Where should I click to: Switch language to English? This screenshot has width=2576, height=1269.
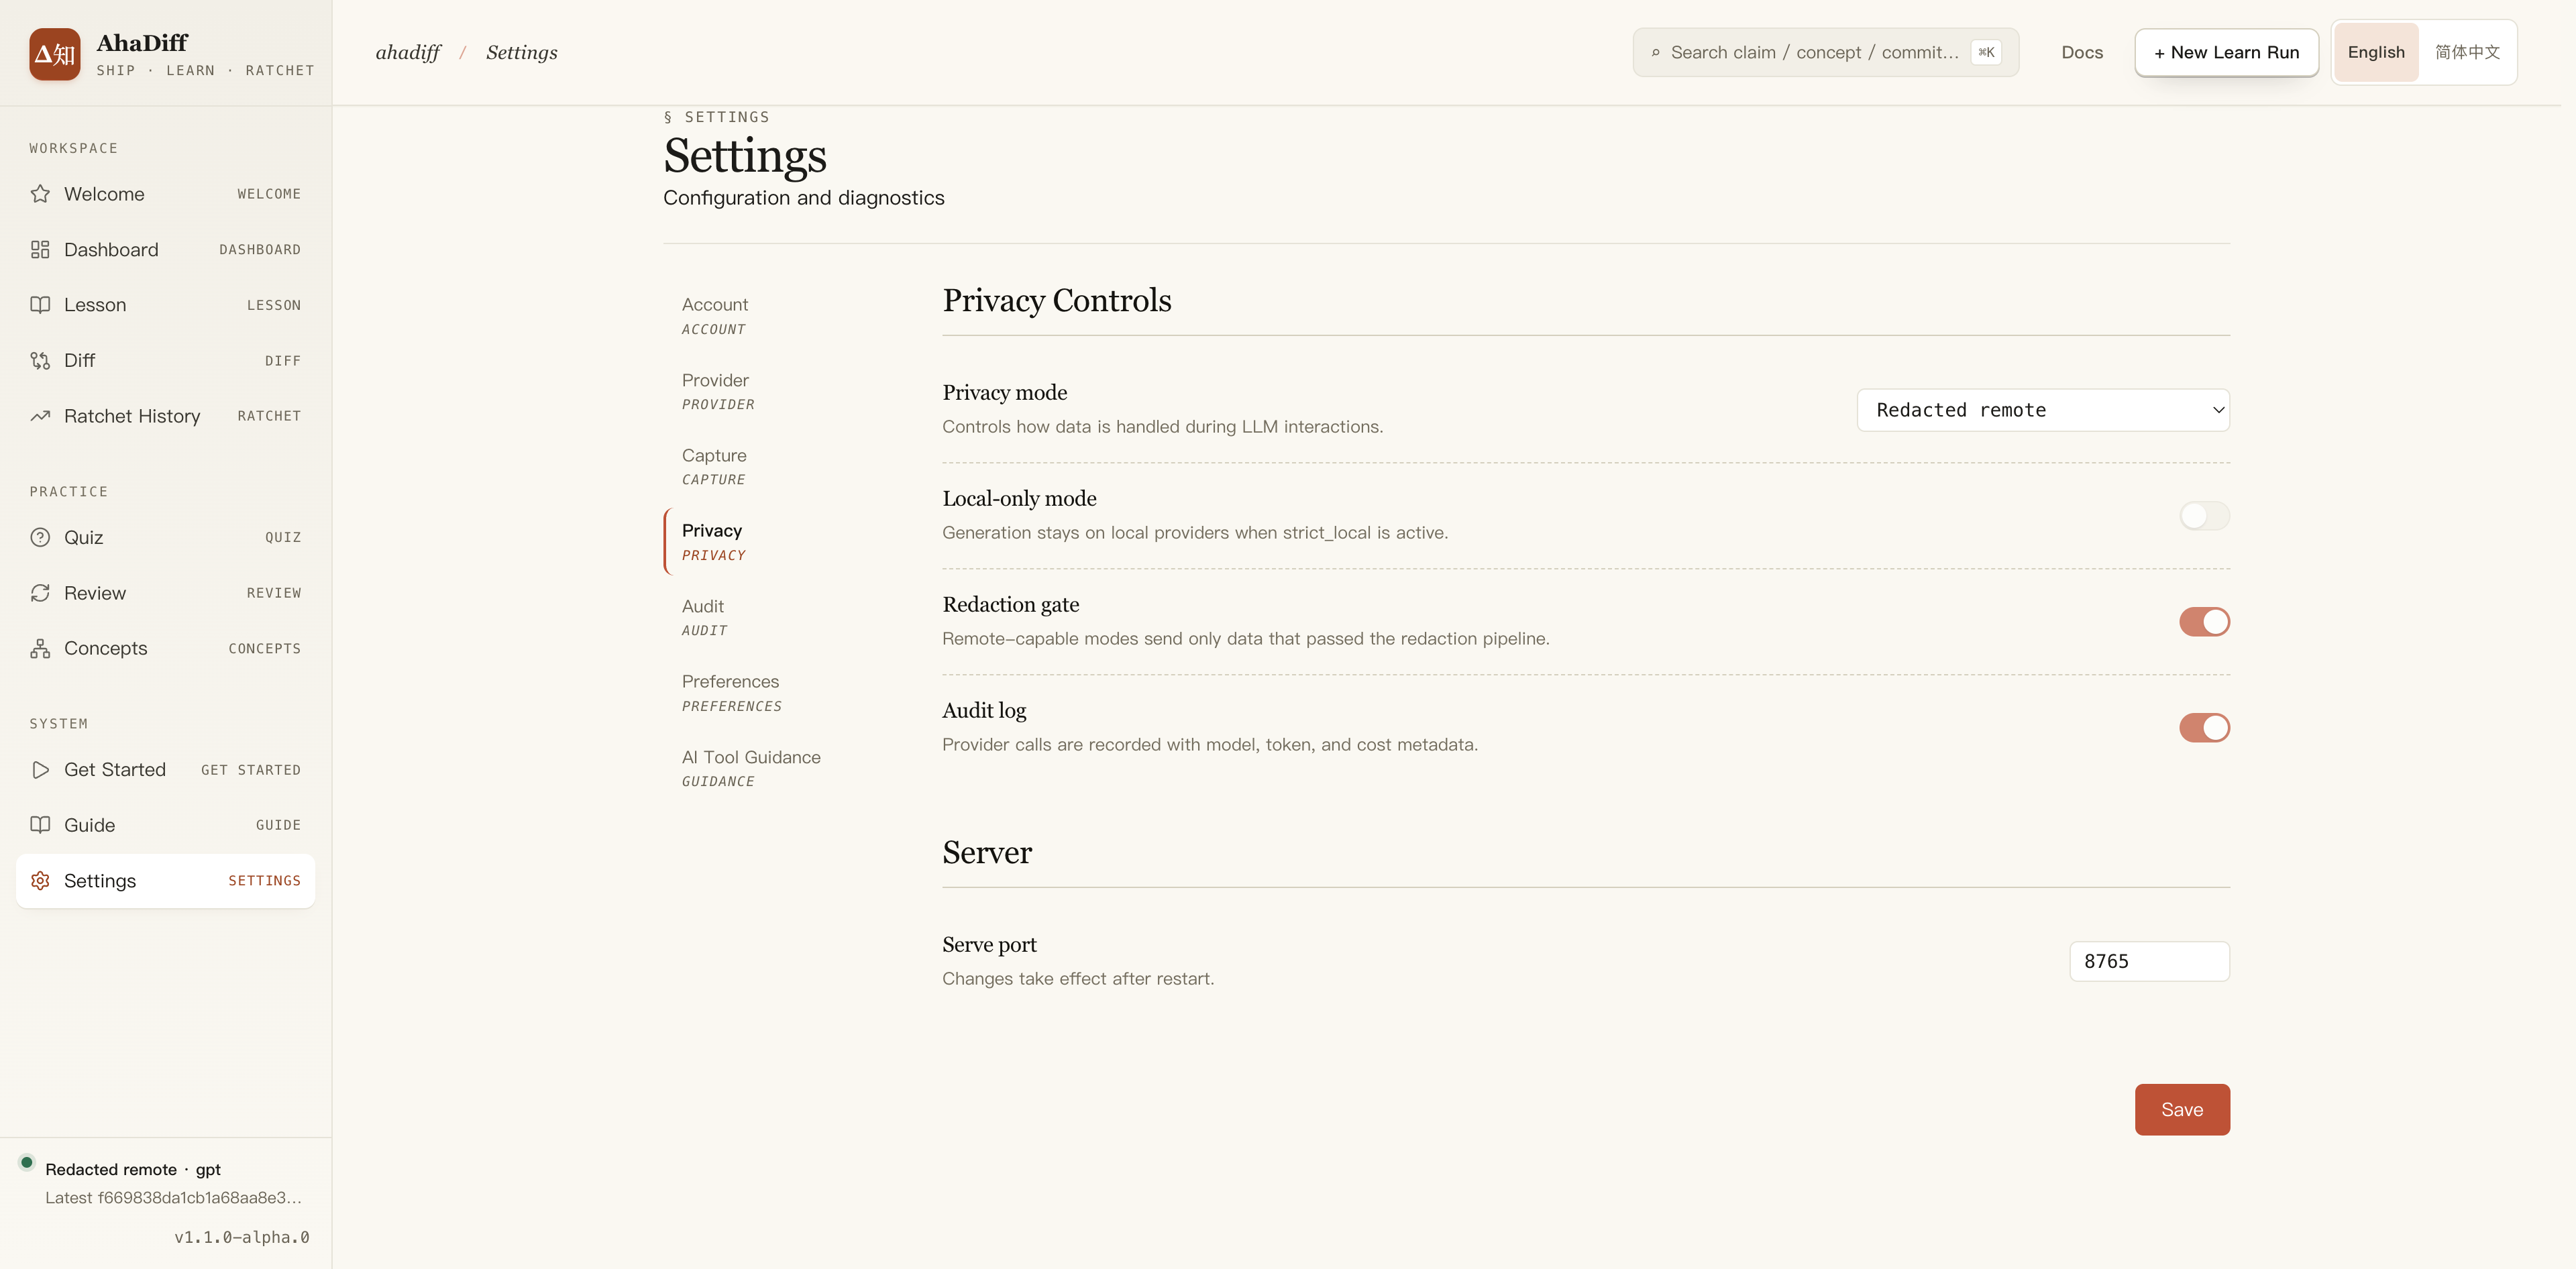coord(2376,53)
